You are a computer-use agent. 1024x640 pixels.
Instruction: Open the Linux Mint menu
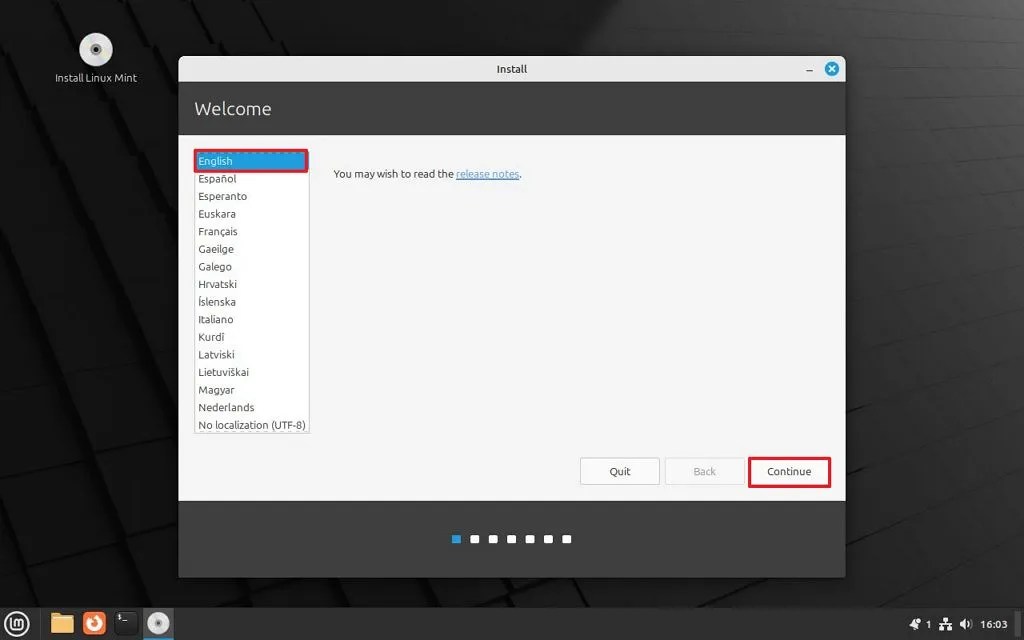click(15, 622)
